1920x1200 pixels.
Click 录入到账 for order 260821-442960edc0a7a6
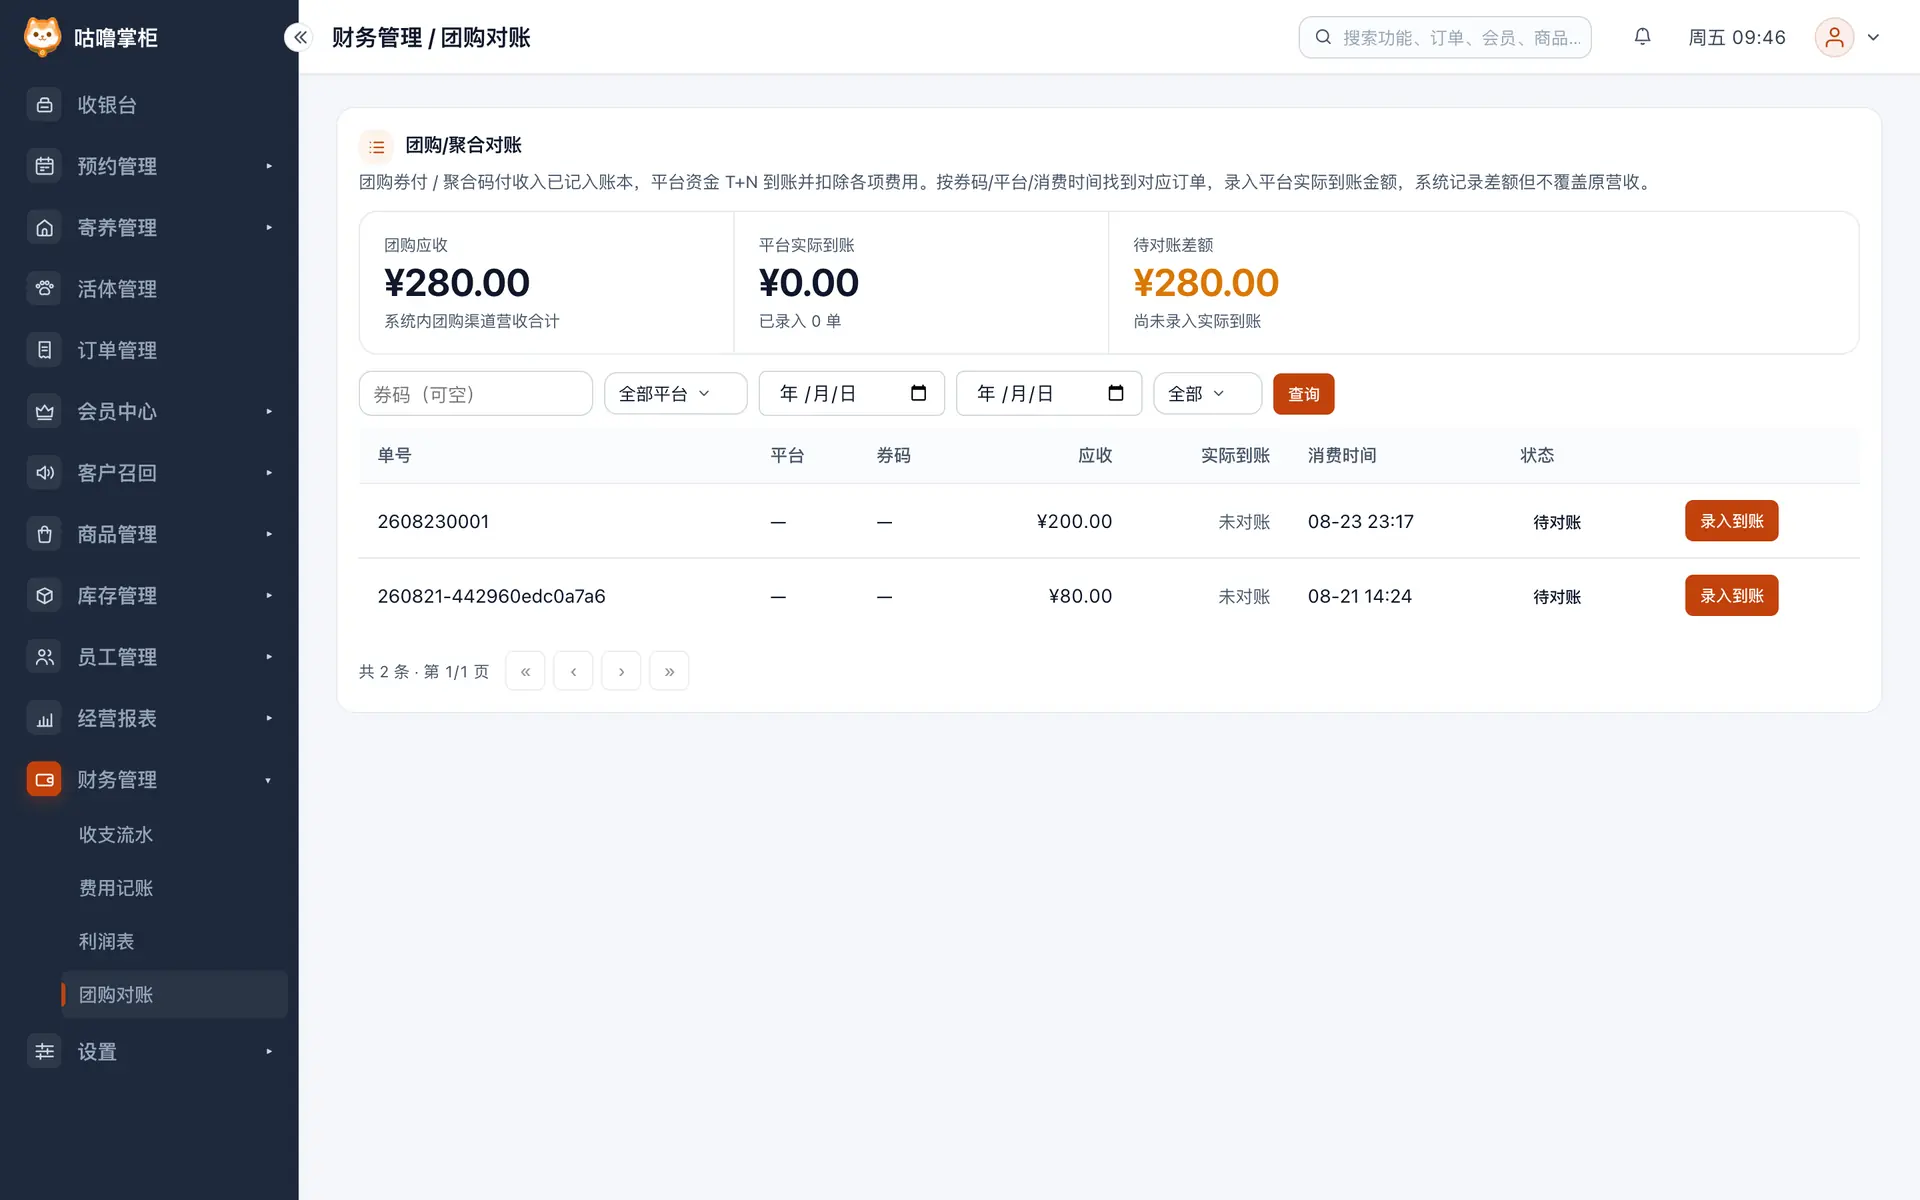pos(1731,595)
